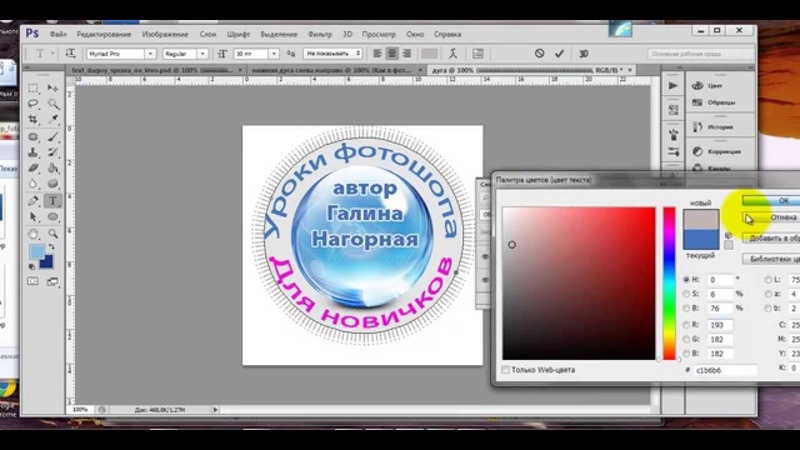This screenshot has height=450, width=800.
Task: Select the Clone Stamp tool
Action: tap(33, 152)
